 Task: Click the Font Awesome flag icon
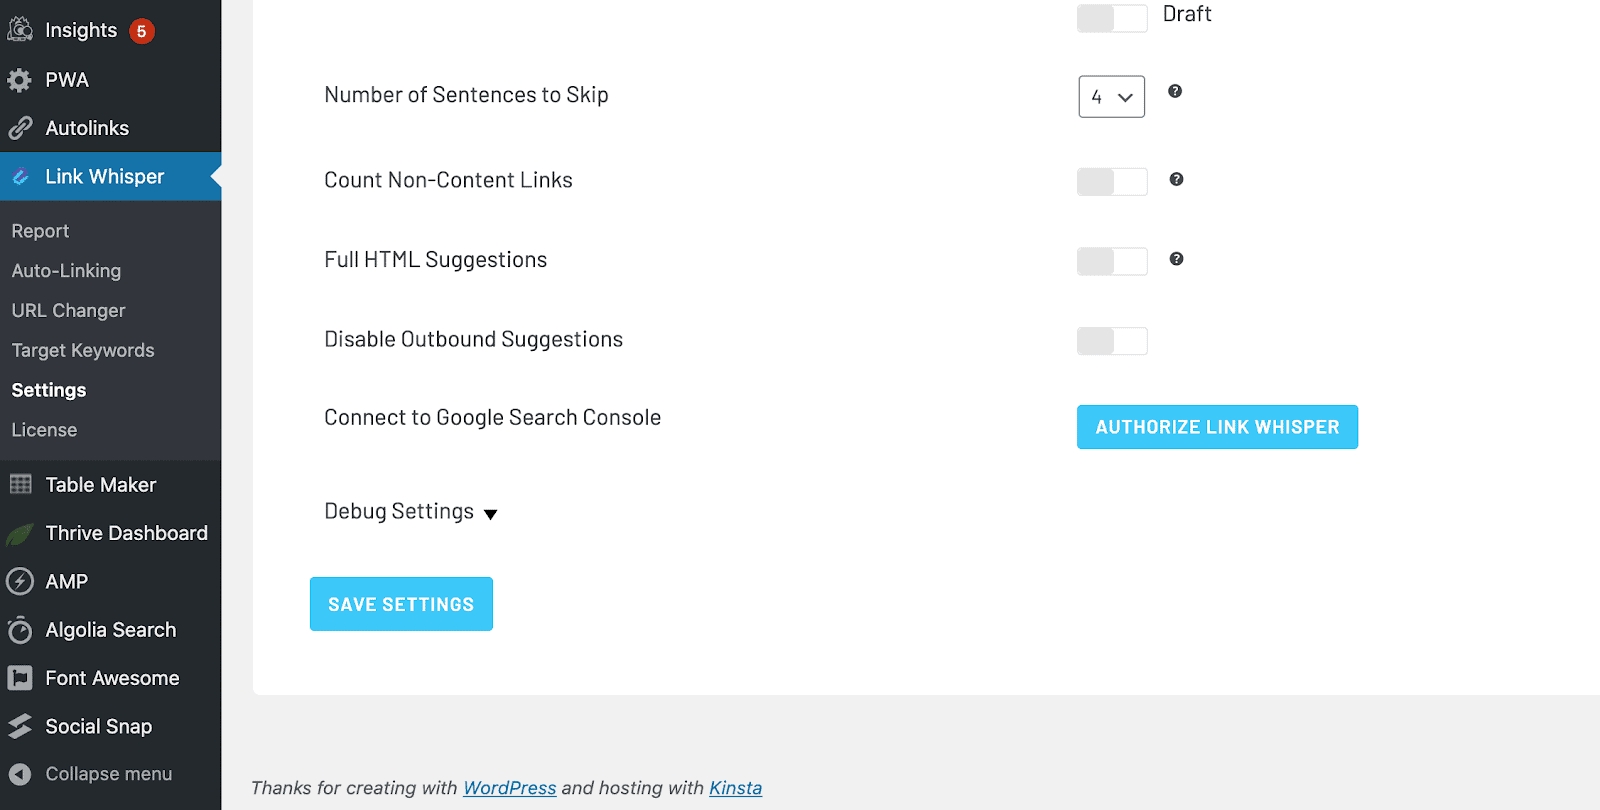coord(20,678)
